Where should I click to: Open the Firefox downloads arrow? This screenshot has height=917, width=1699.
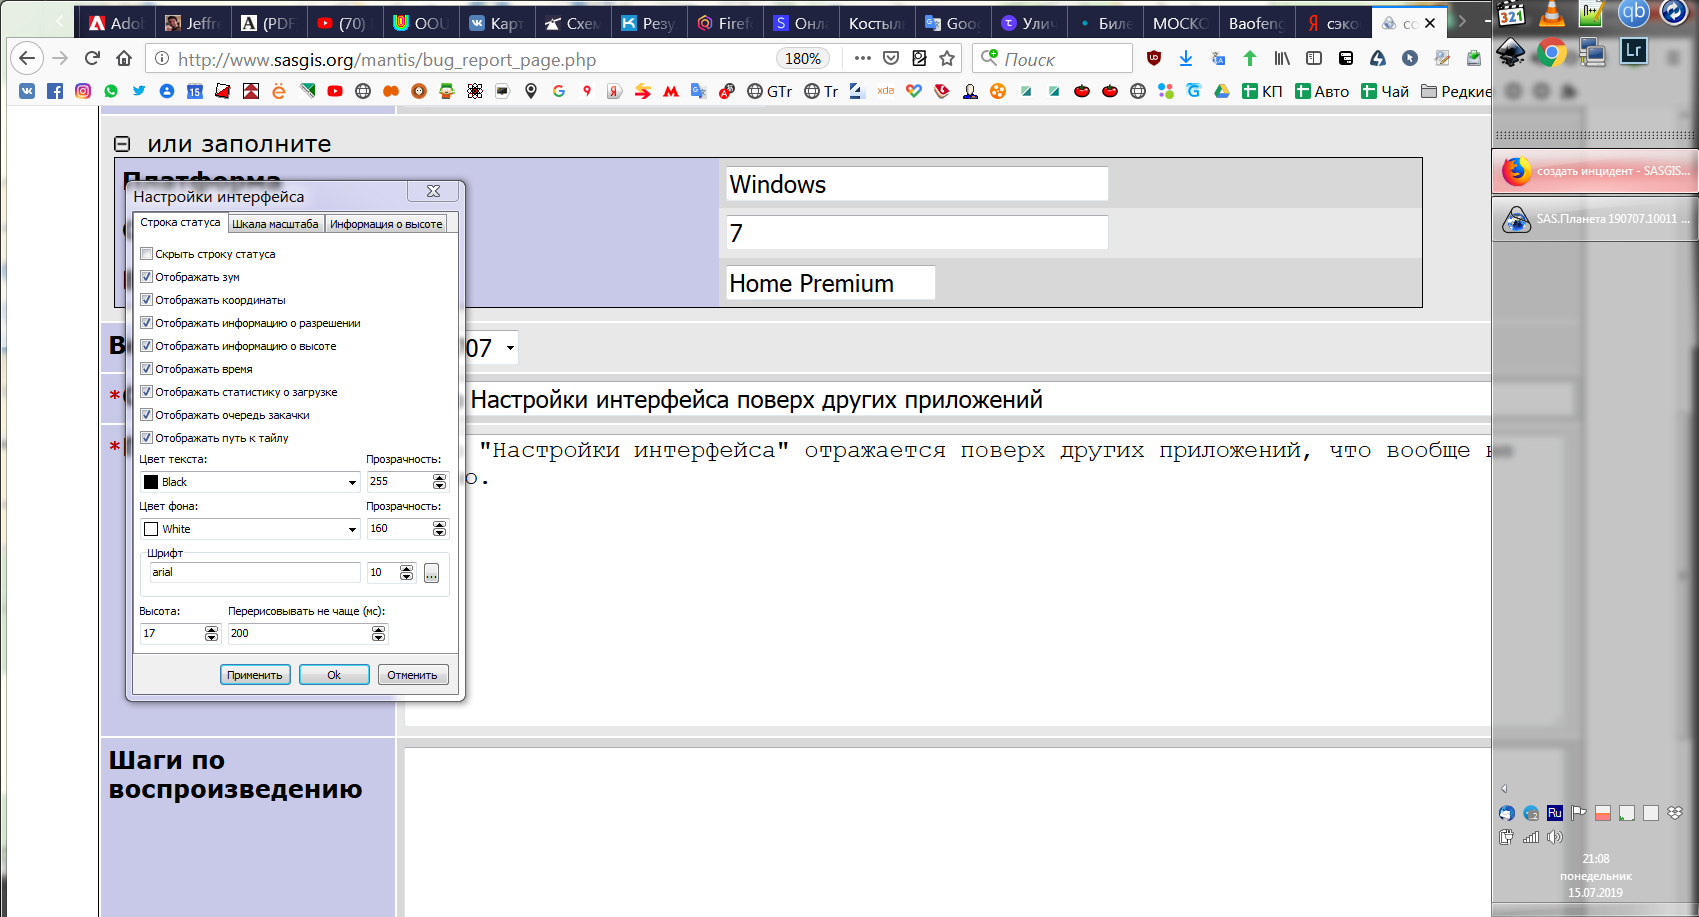click(x=1186, y=59)
